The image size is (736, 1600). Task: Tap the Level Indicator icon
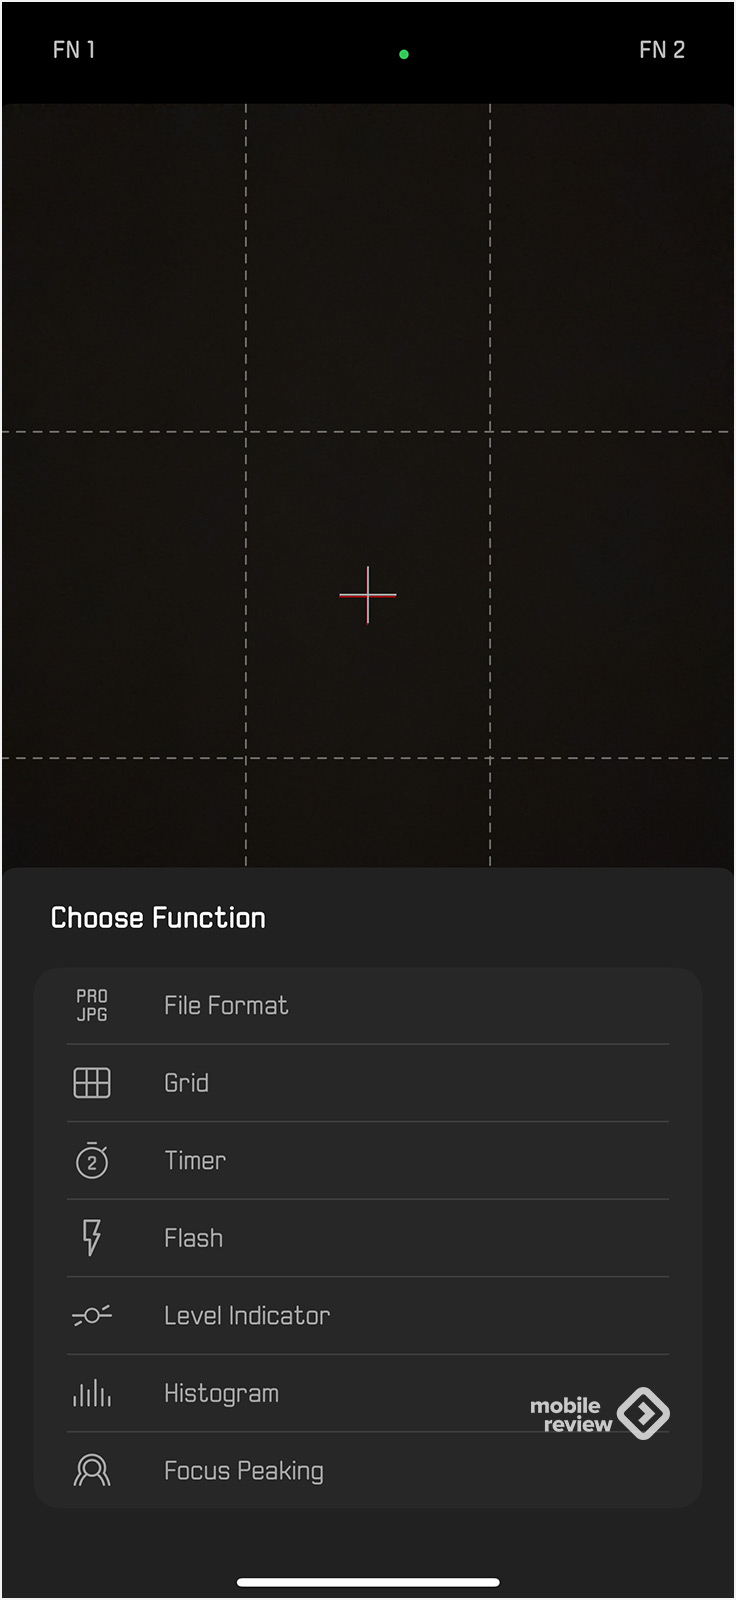(92, 1316)
